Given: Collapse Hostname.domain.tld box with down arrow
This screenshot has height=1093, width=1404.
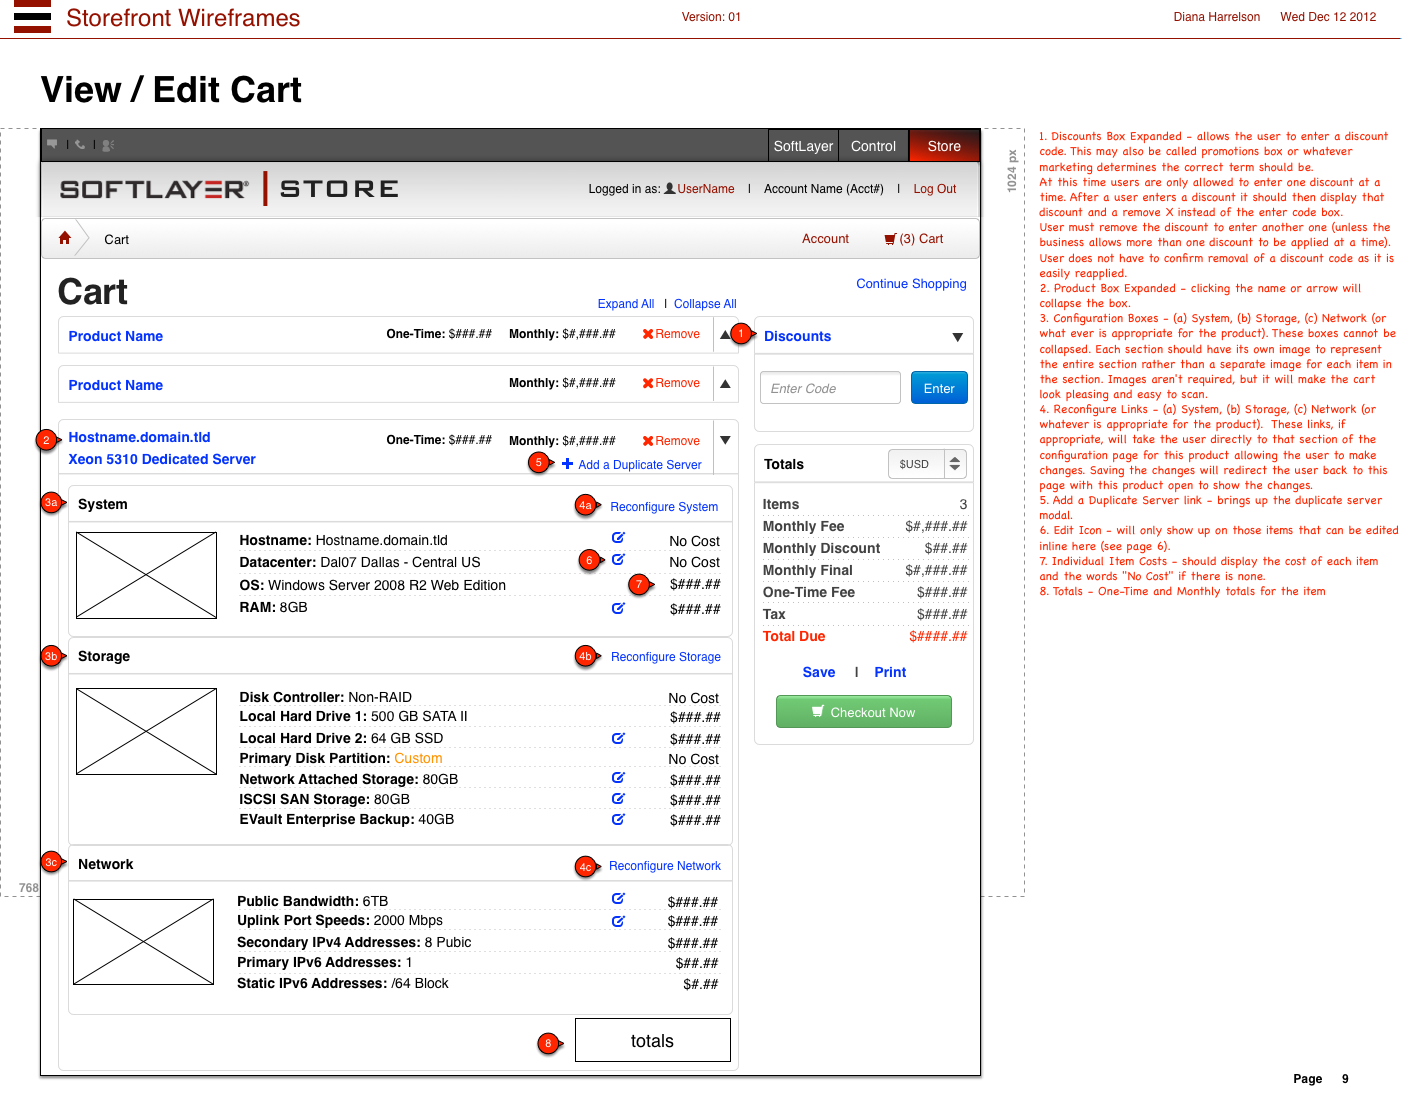Looking at the screenshot, I should 726,440.
